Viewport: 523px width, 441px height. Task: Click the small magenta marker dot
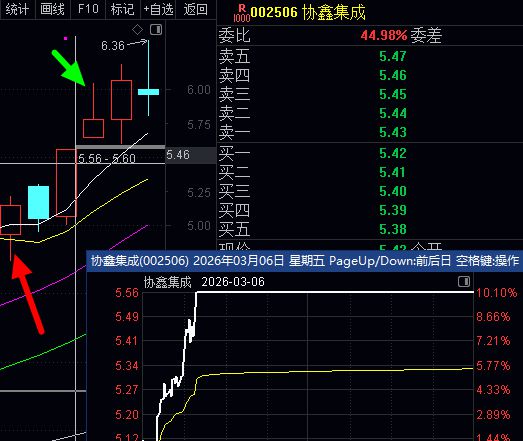[66, 39]
